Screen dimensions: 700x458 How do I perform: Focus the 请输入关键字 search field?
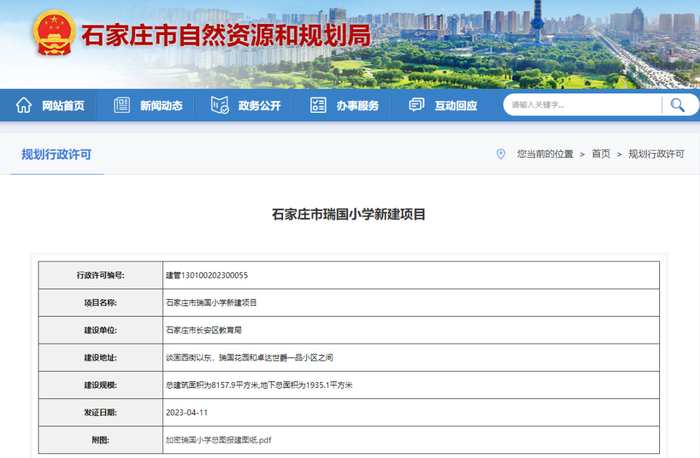pos(582,105)
